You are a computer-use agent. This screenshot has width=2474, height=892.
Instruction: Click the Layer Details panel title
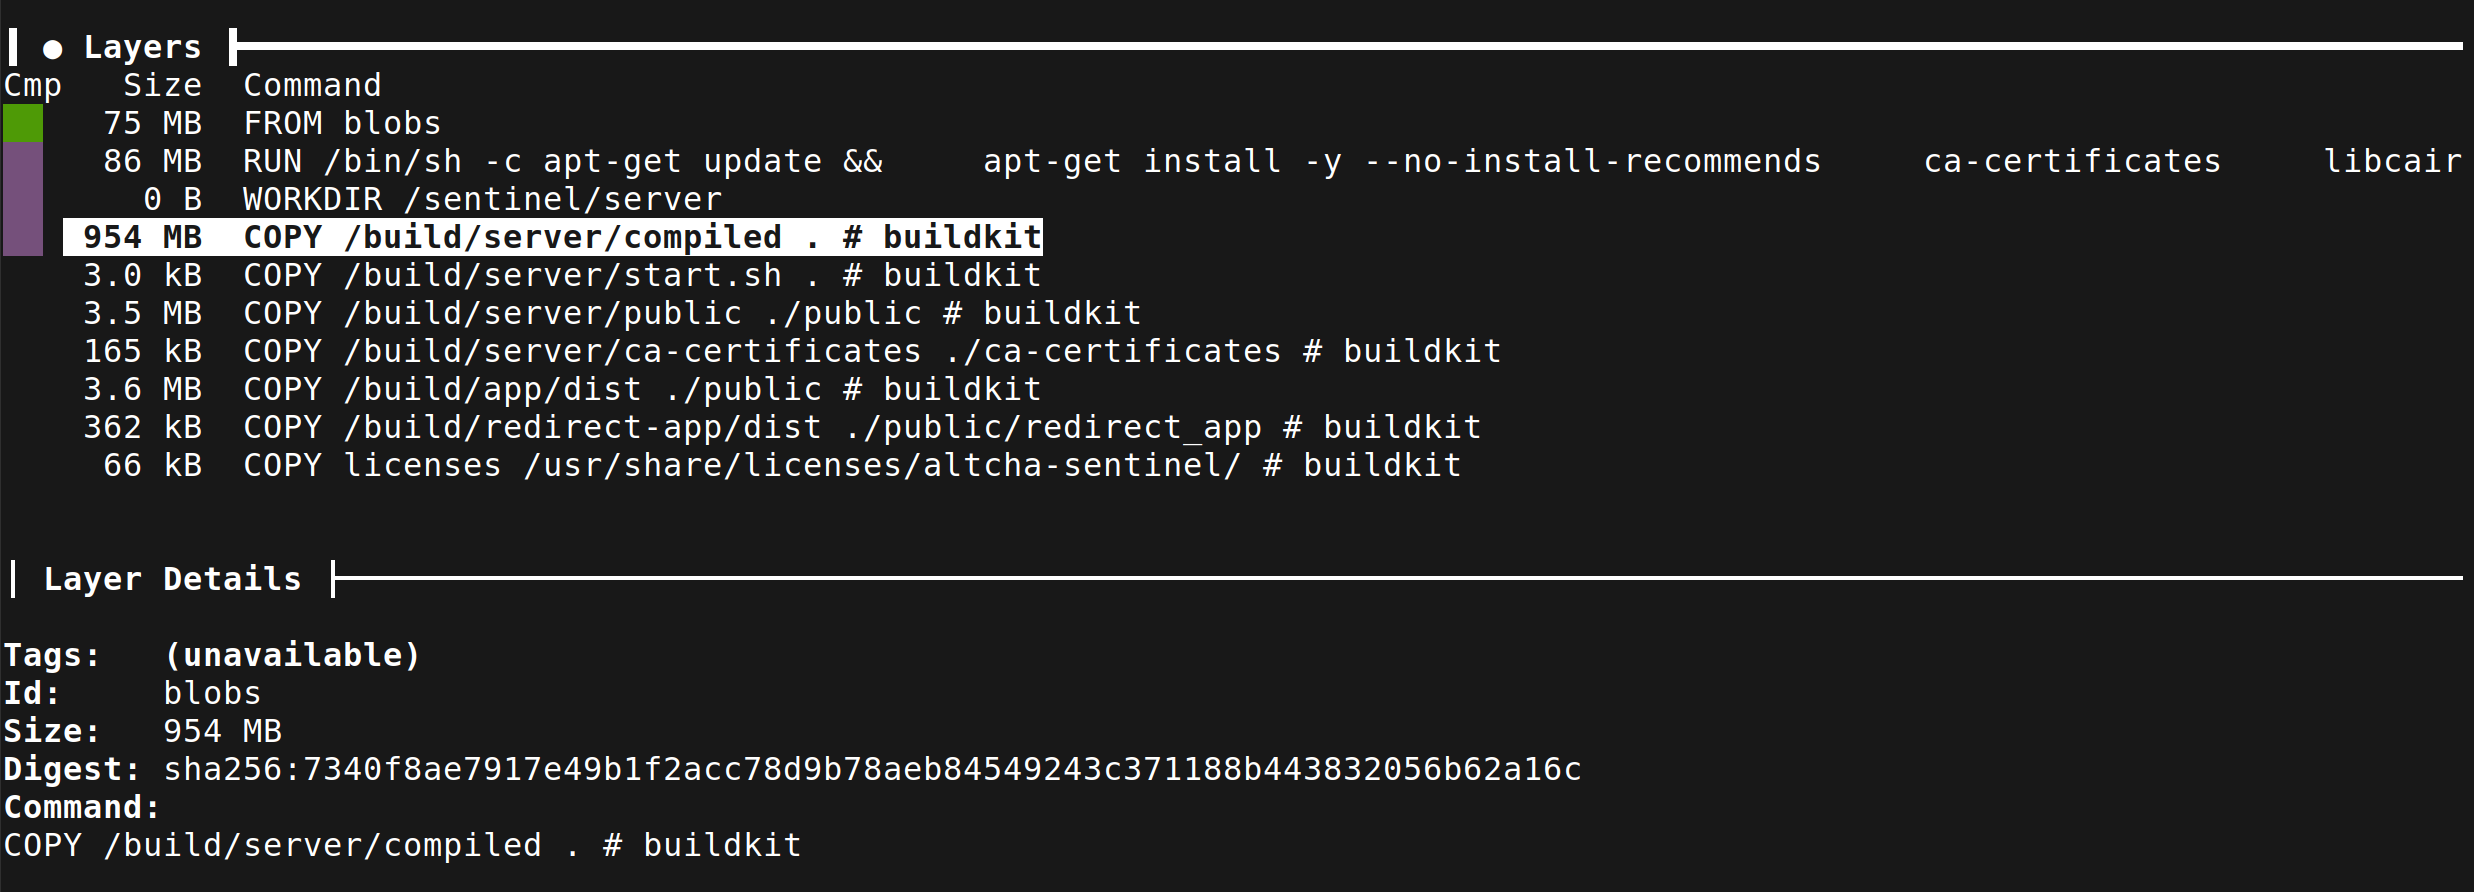click(172, 578)
